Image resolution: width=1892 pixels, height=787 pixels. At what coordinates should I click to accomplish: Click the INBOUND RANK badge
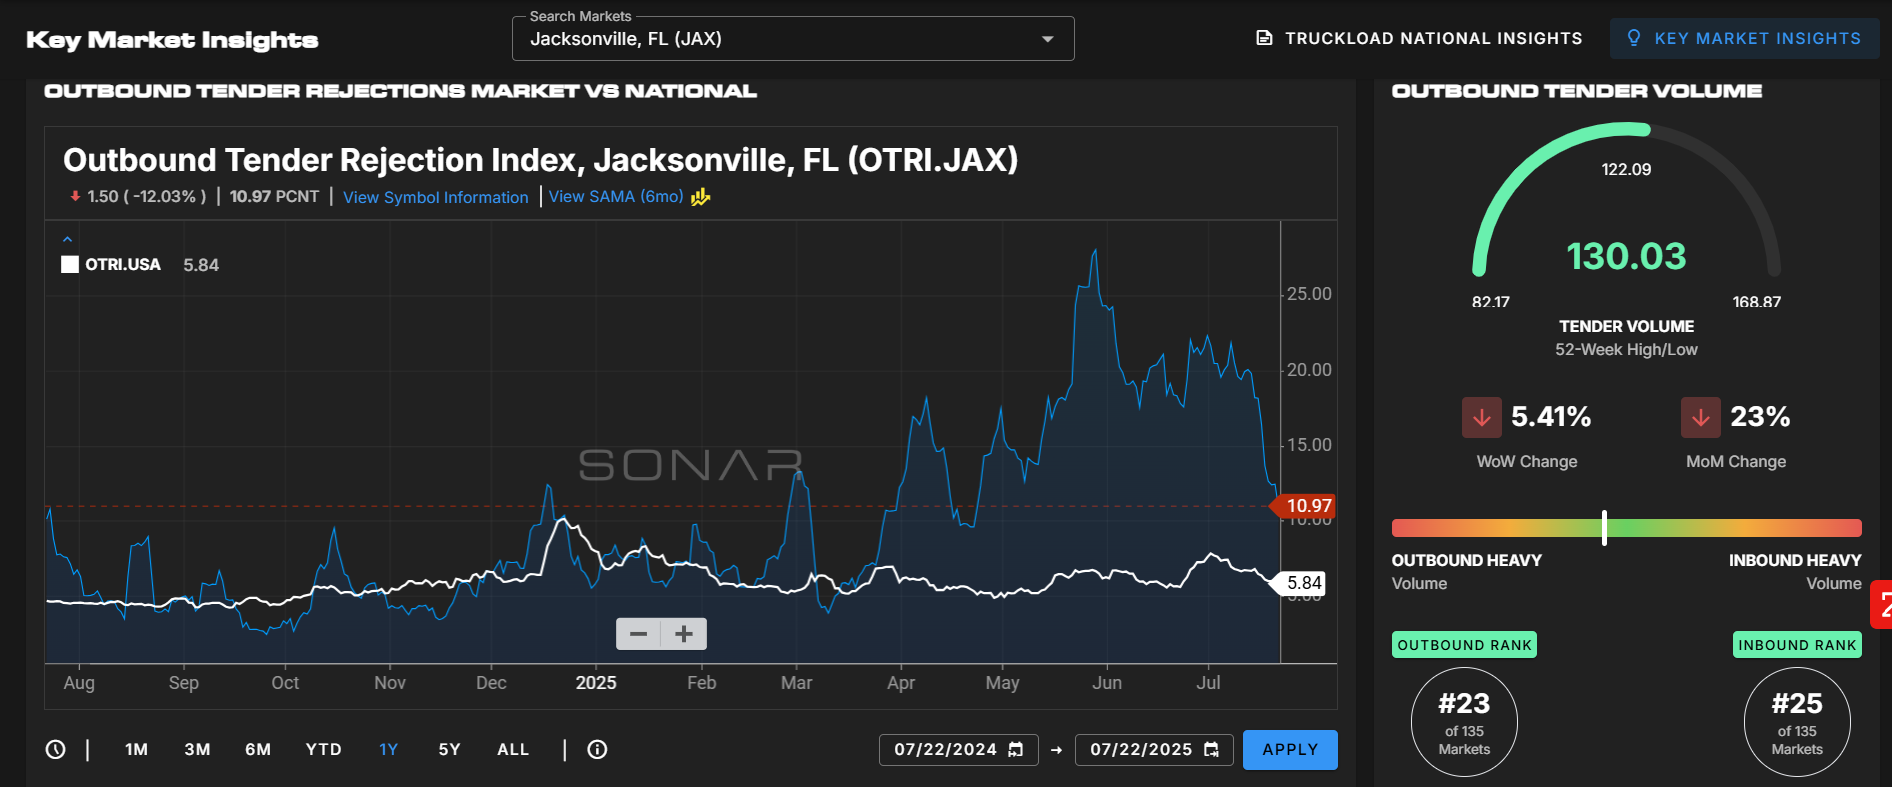tap(1797, 645)
